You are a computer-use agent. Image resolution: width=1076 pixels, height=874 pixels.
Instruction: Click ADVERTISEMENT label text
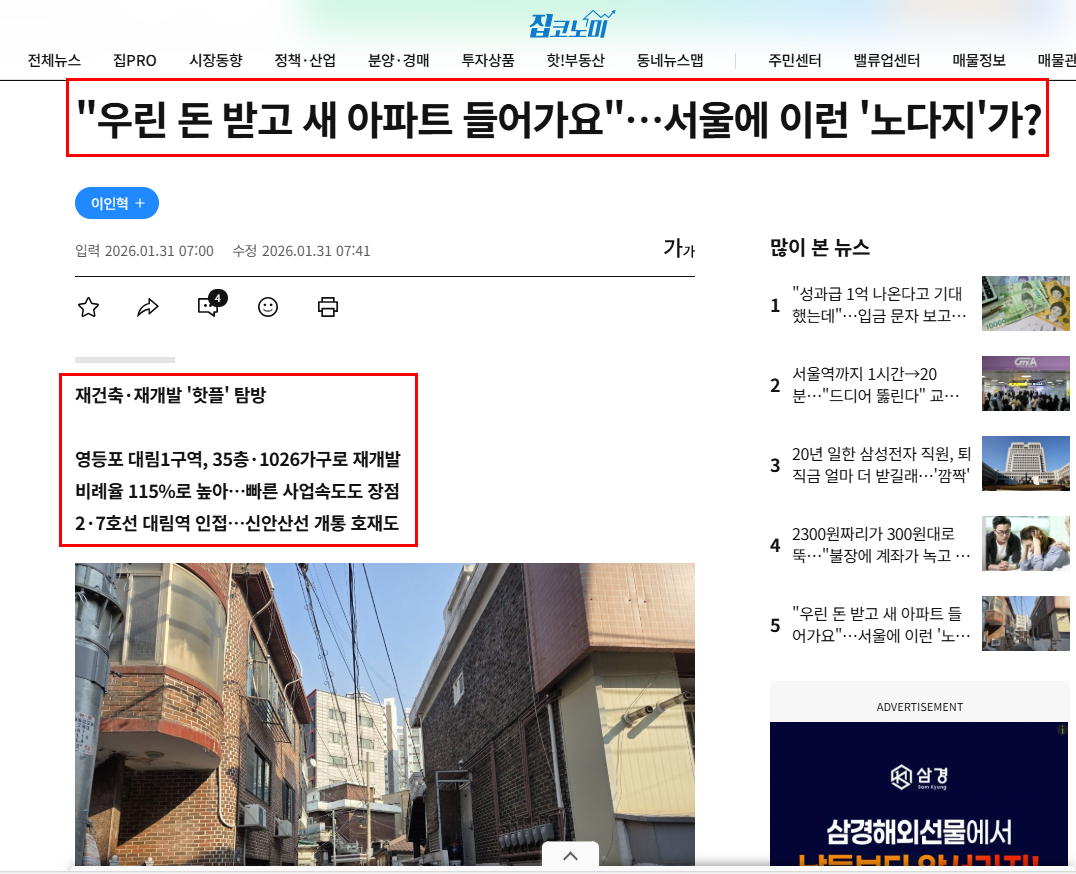tap(920, 707)
